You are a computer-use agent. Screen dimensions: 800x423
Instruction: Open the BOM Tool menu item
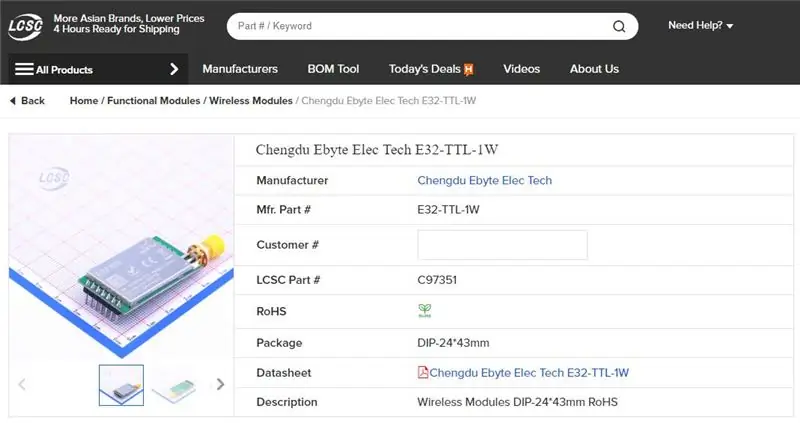point(333,69)
